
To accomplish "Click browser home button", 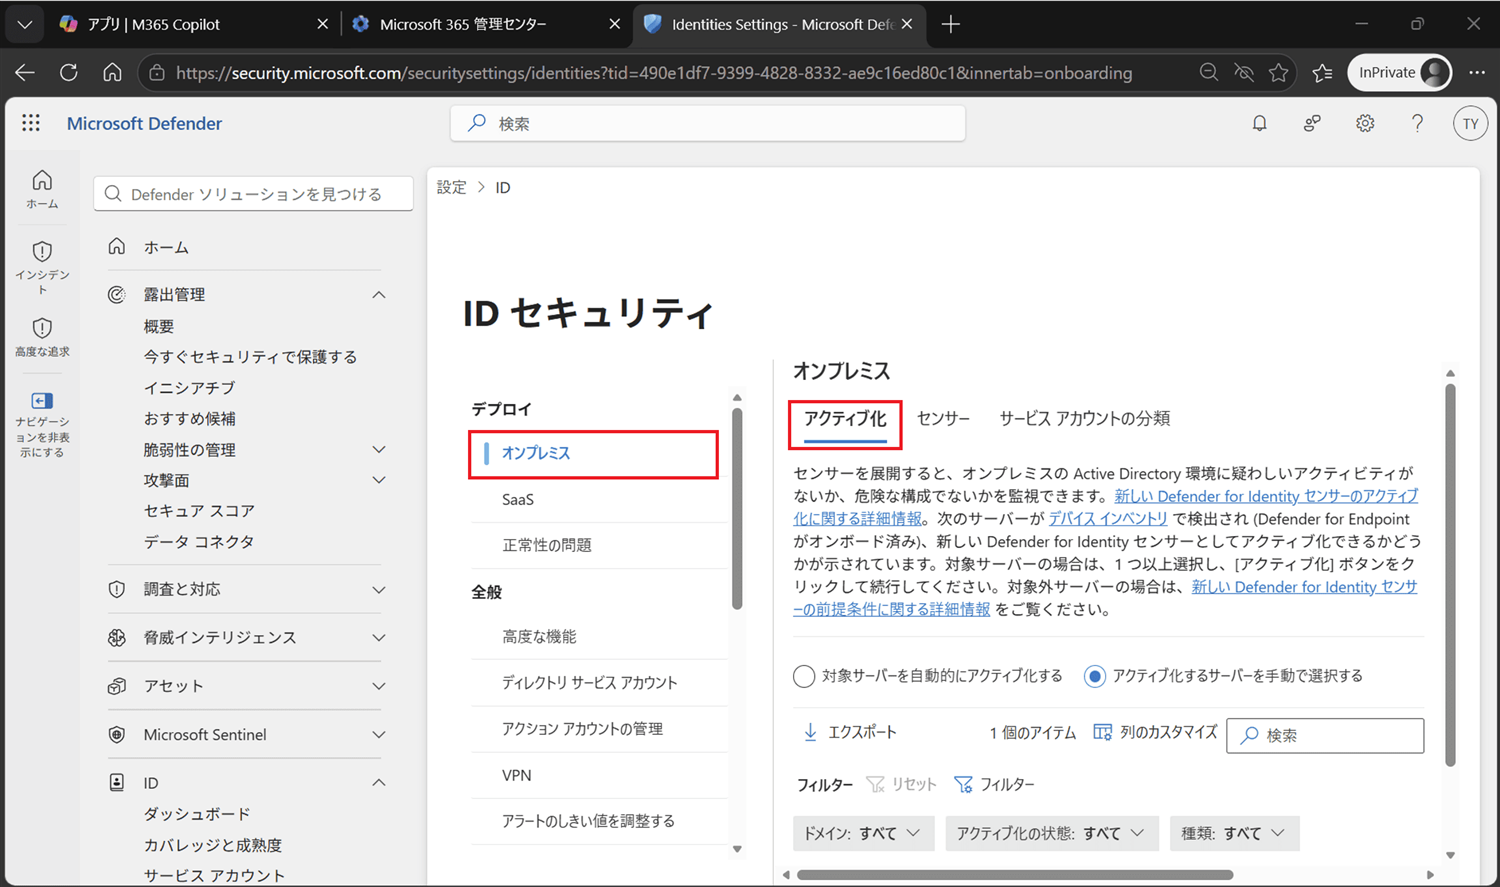I will tap(112, 72).
